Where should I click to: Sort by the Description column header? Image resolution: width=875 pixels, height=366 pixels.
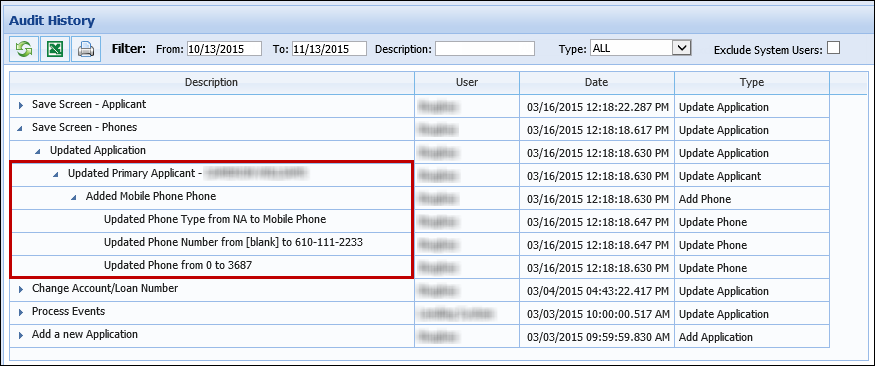tap(211, 83)
